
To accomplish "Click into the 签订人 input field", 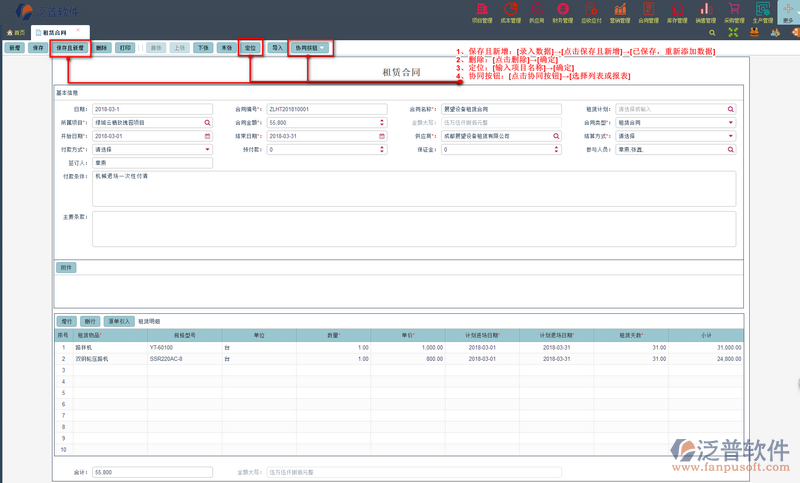I will (152, 162).
